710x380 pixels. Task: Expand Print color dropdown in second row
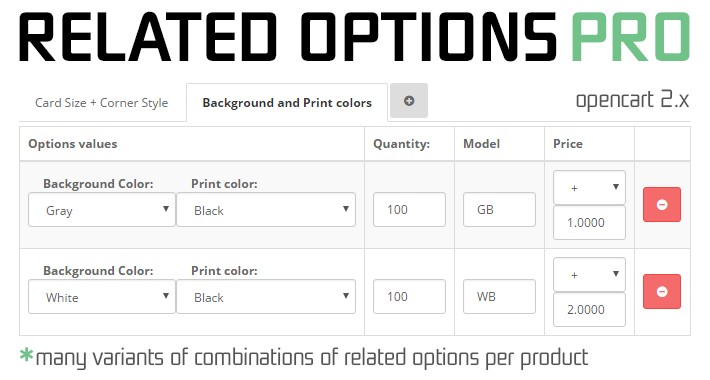point(266,297)
